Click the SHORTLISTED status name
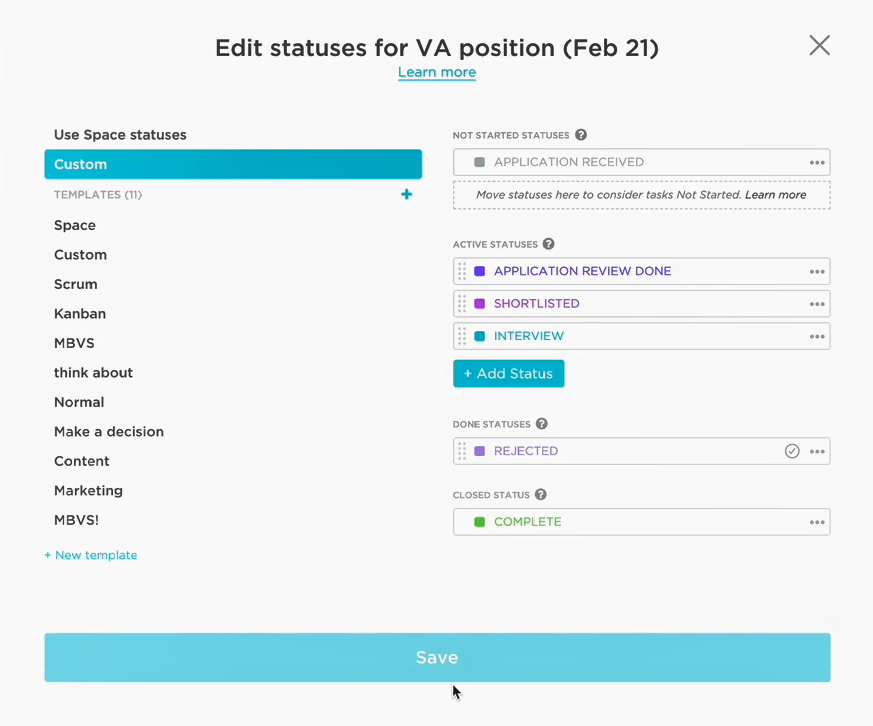Viewport: 873px width, 726px height. (x=537, y=303)
